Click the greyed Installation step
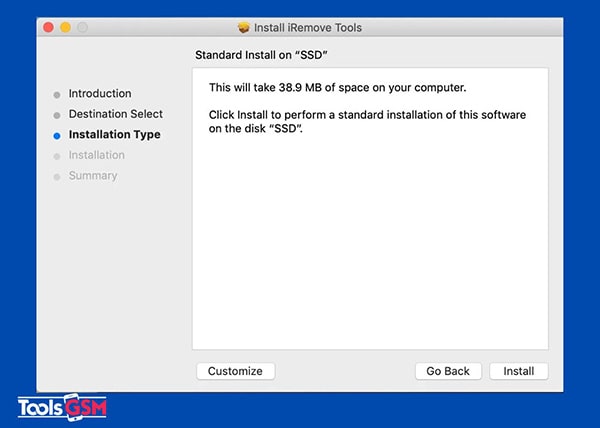Viewport: 600px width, 428px height. pyautogui.click(x=96, y=155)
